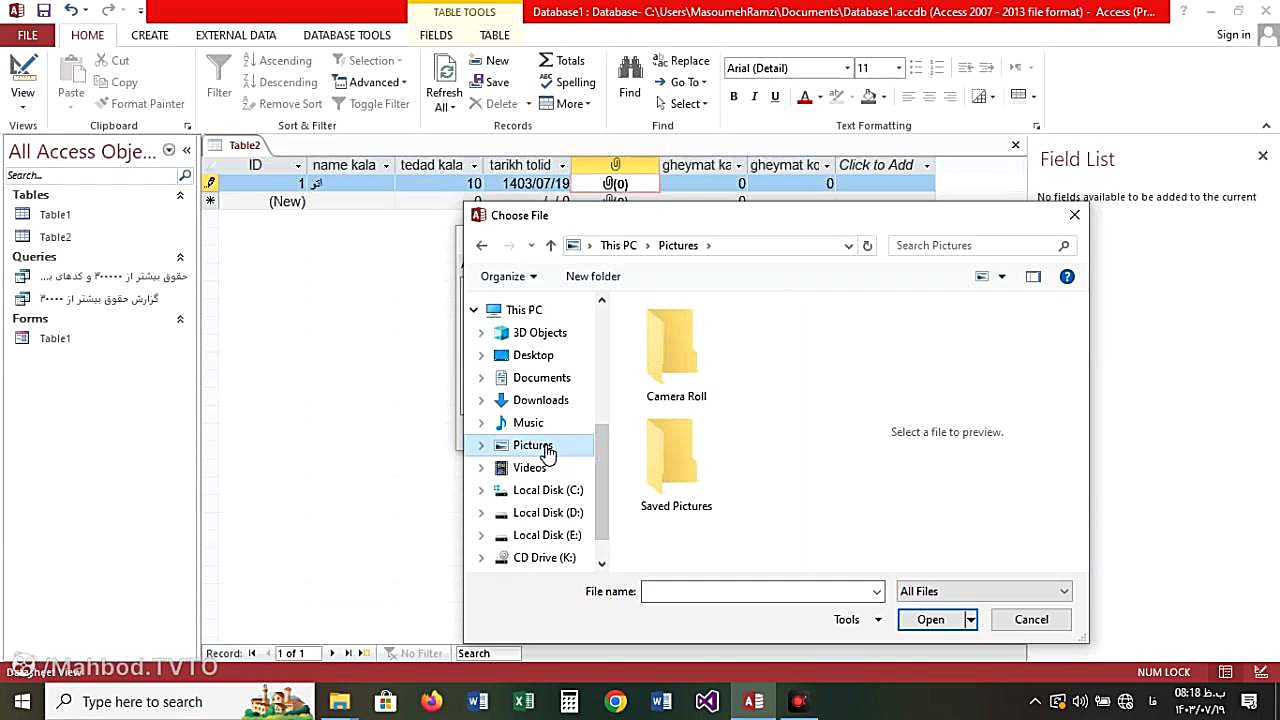Viewport: 1280px width, 720px height.
Task: Open Google Chrome from the taskbar
Action: [x=615, y=701]
